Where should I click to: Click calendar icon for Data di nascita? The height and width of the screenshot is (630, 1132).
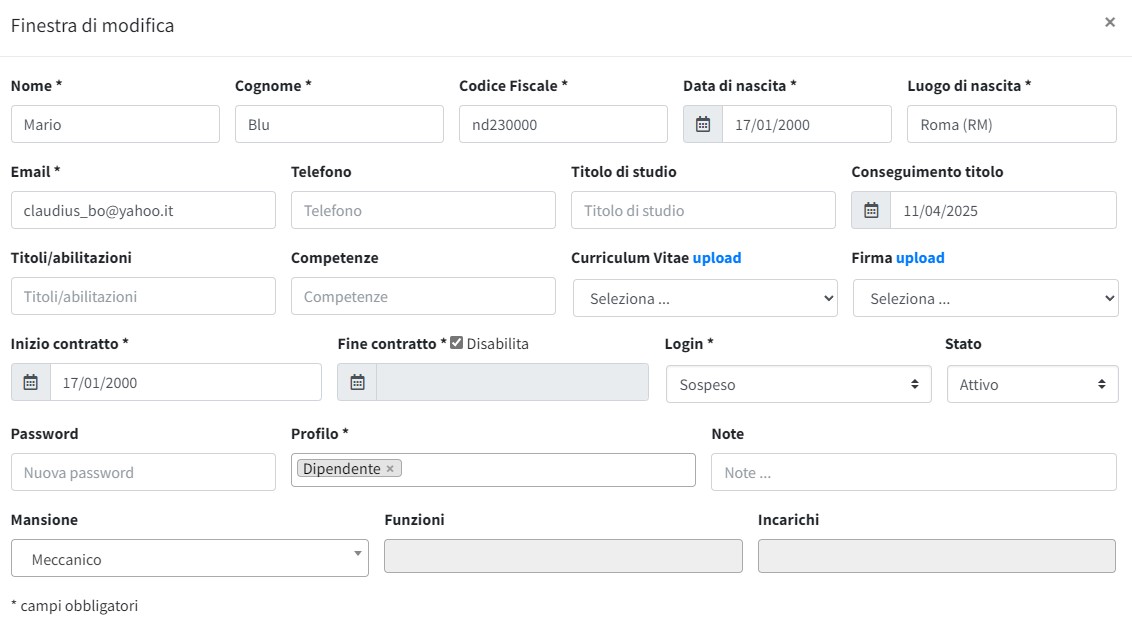tap(703, 125)
